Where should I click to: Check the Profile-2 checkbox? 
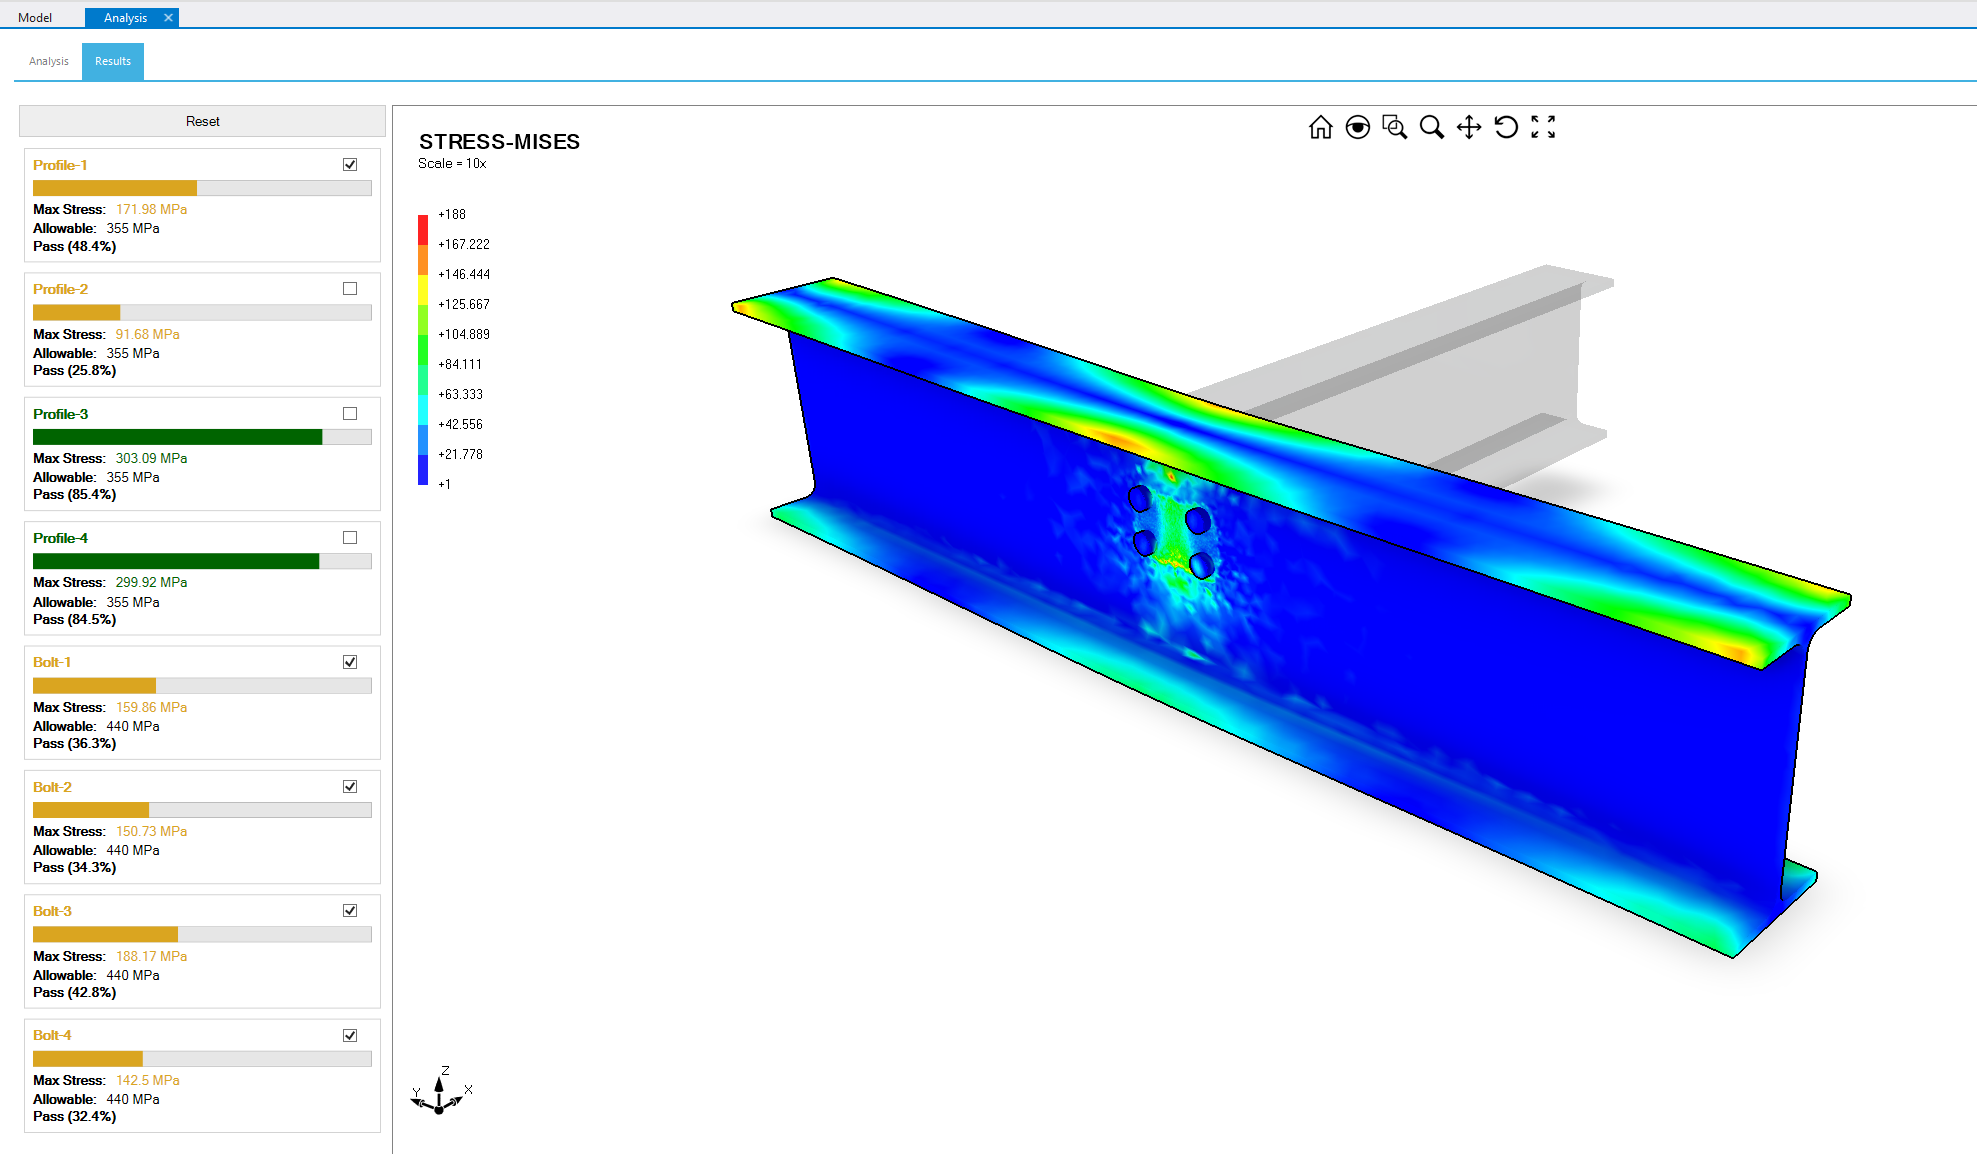point(350,289)
